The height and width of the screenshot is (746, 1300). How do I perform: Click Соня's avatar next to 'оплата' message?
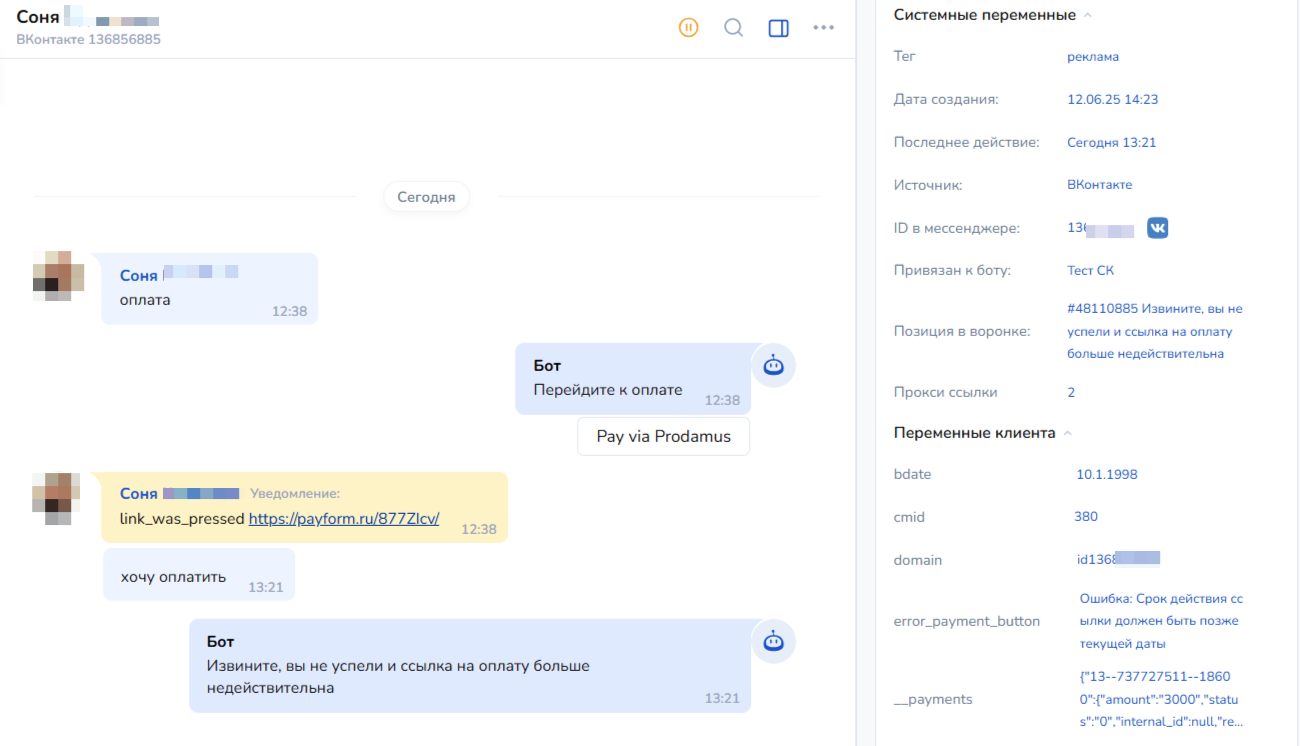(58, 276)
